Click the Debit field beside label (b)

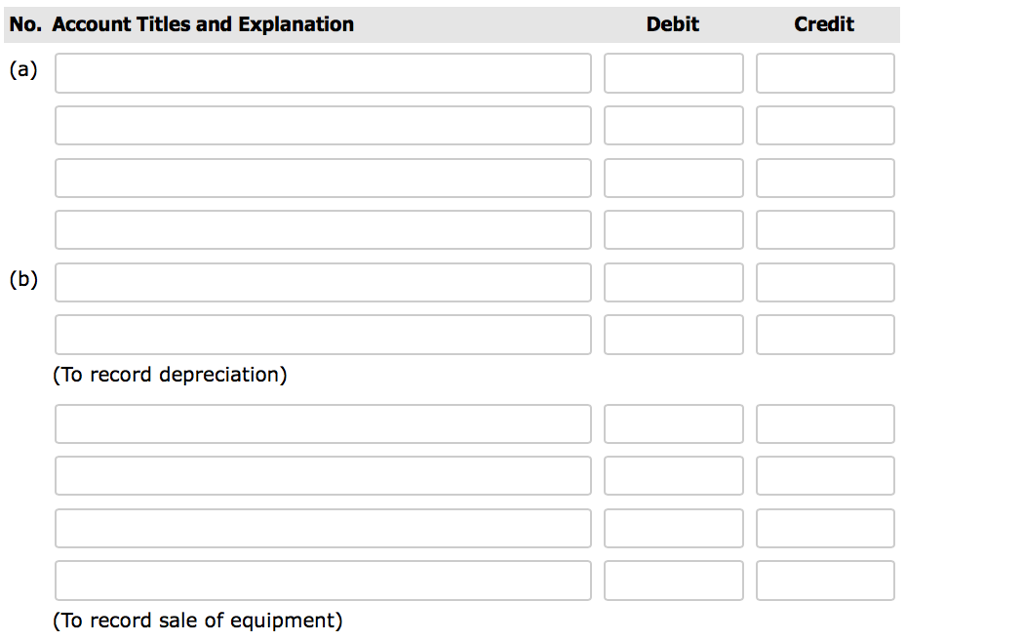[x=672, y=281]
